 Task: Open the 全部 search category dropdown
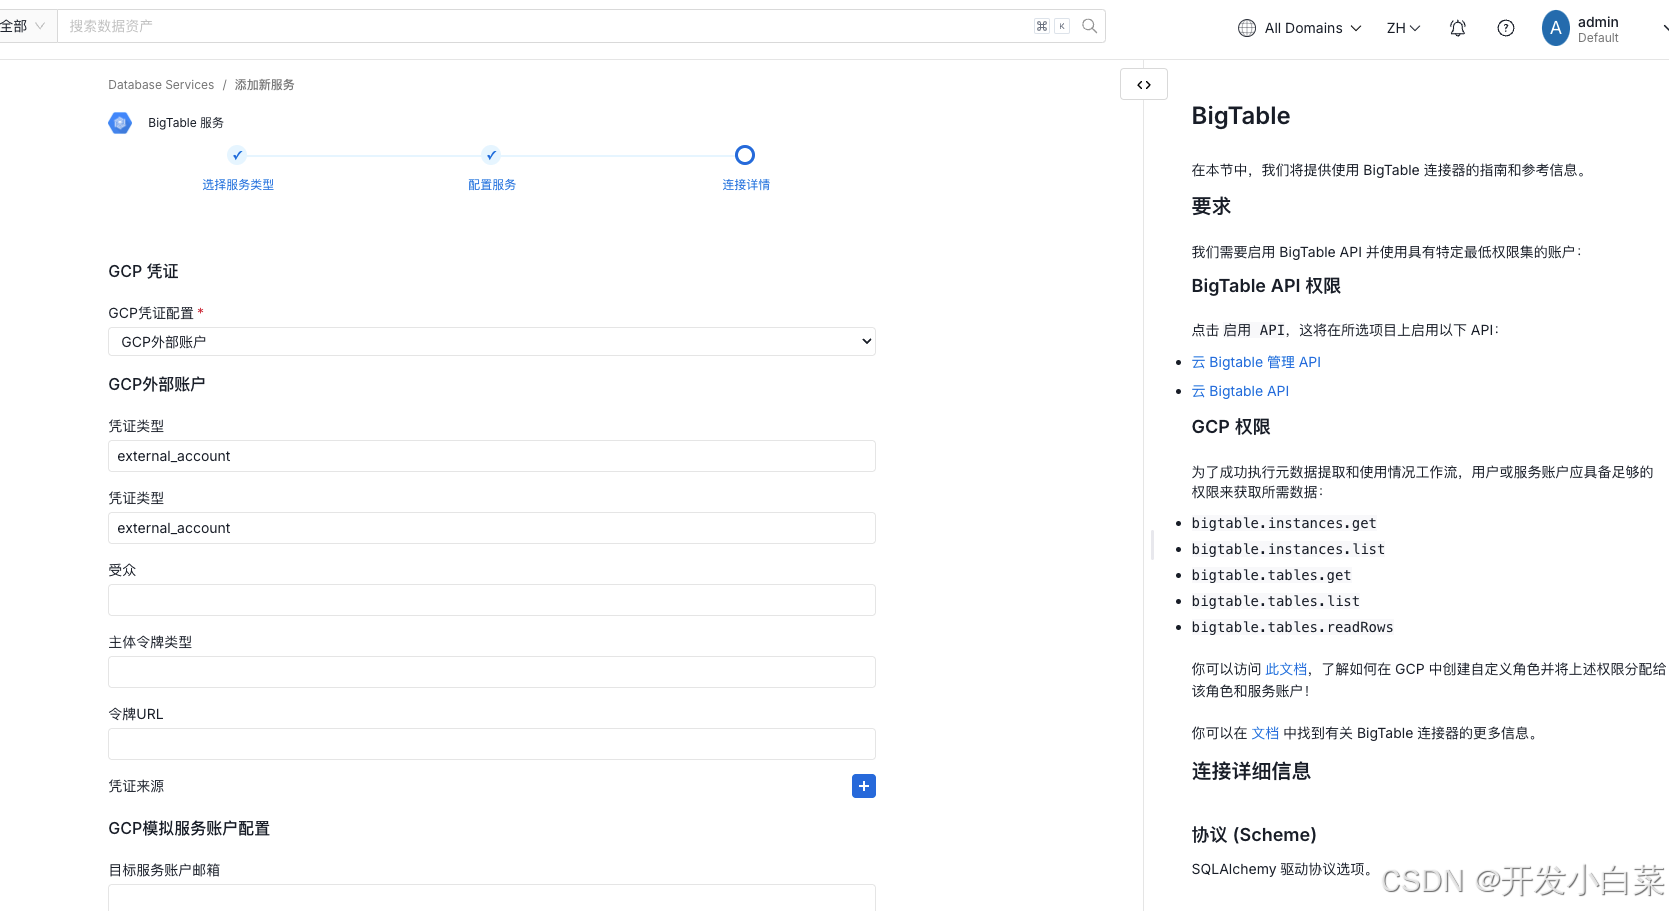[23, 26]
